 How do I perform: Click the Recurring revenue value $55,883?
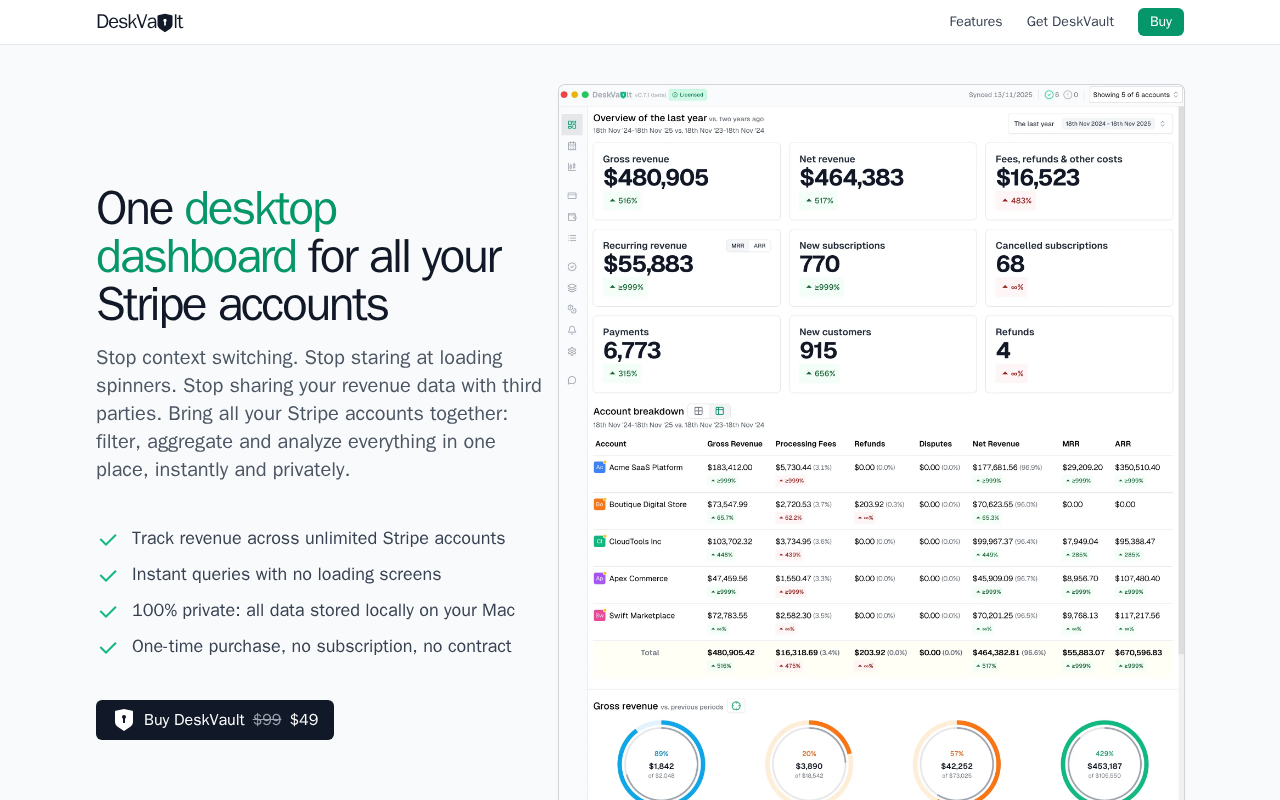point(648,265)
